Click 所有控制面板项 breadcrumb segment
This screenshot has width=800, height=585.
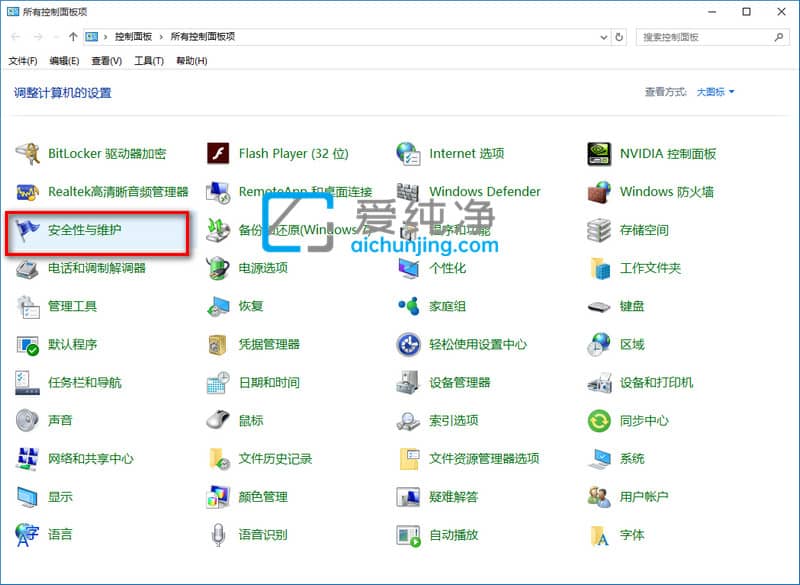click(x=203, y=37)
